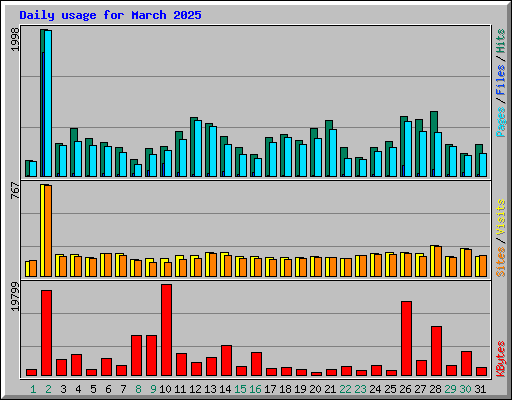Click the orange Sites bar for day 1
512x400 pixels.
(x=33, y=269)
